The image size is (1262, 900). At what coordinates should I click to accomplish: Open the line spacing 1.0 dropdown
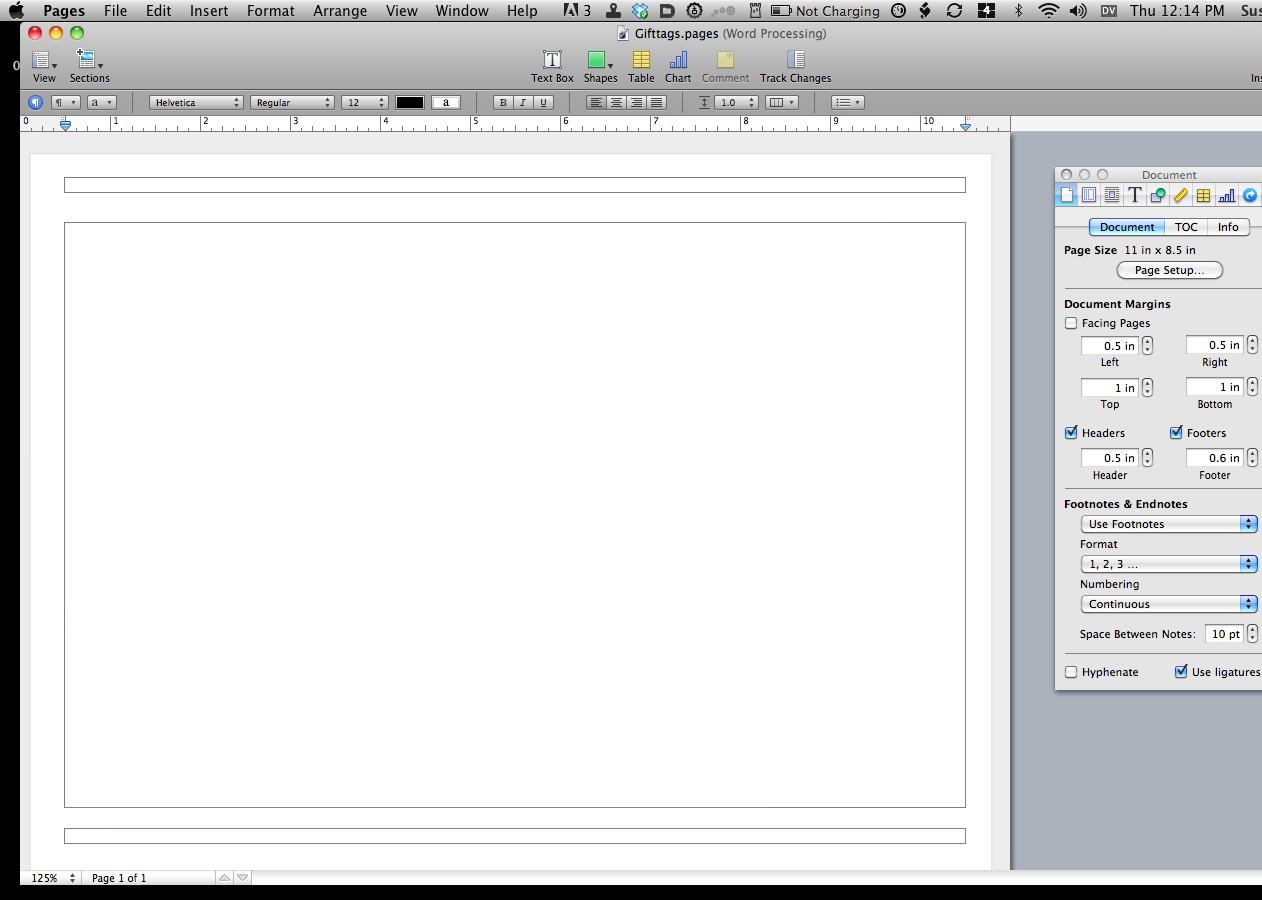pyautogui.click(x=735, y=102)
